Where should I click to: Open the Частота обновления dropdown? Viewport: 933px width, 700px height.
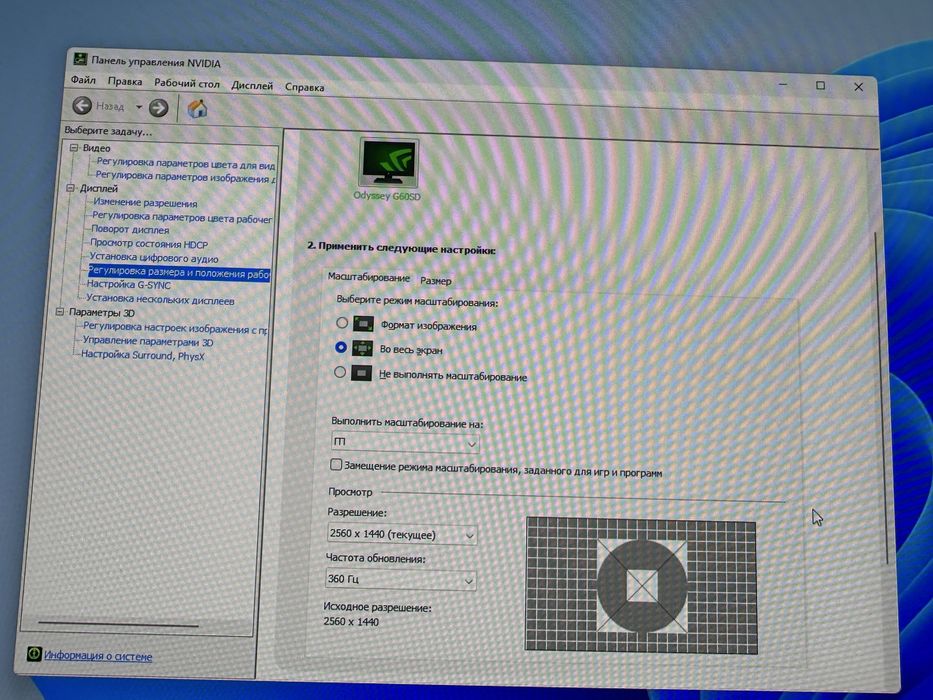point(400,579)
